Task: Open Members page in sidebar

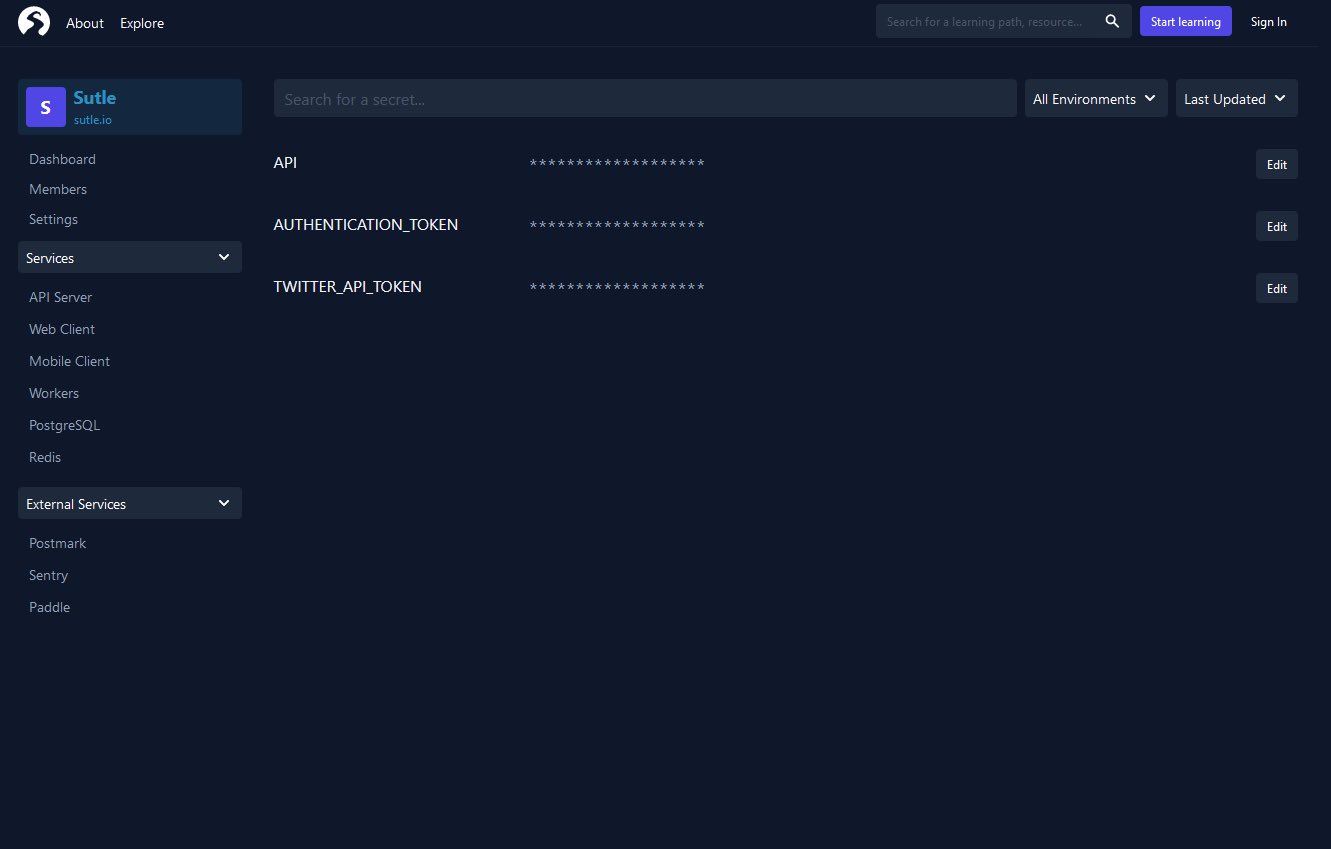Action: click(x=58, y=189)
